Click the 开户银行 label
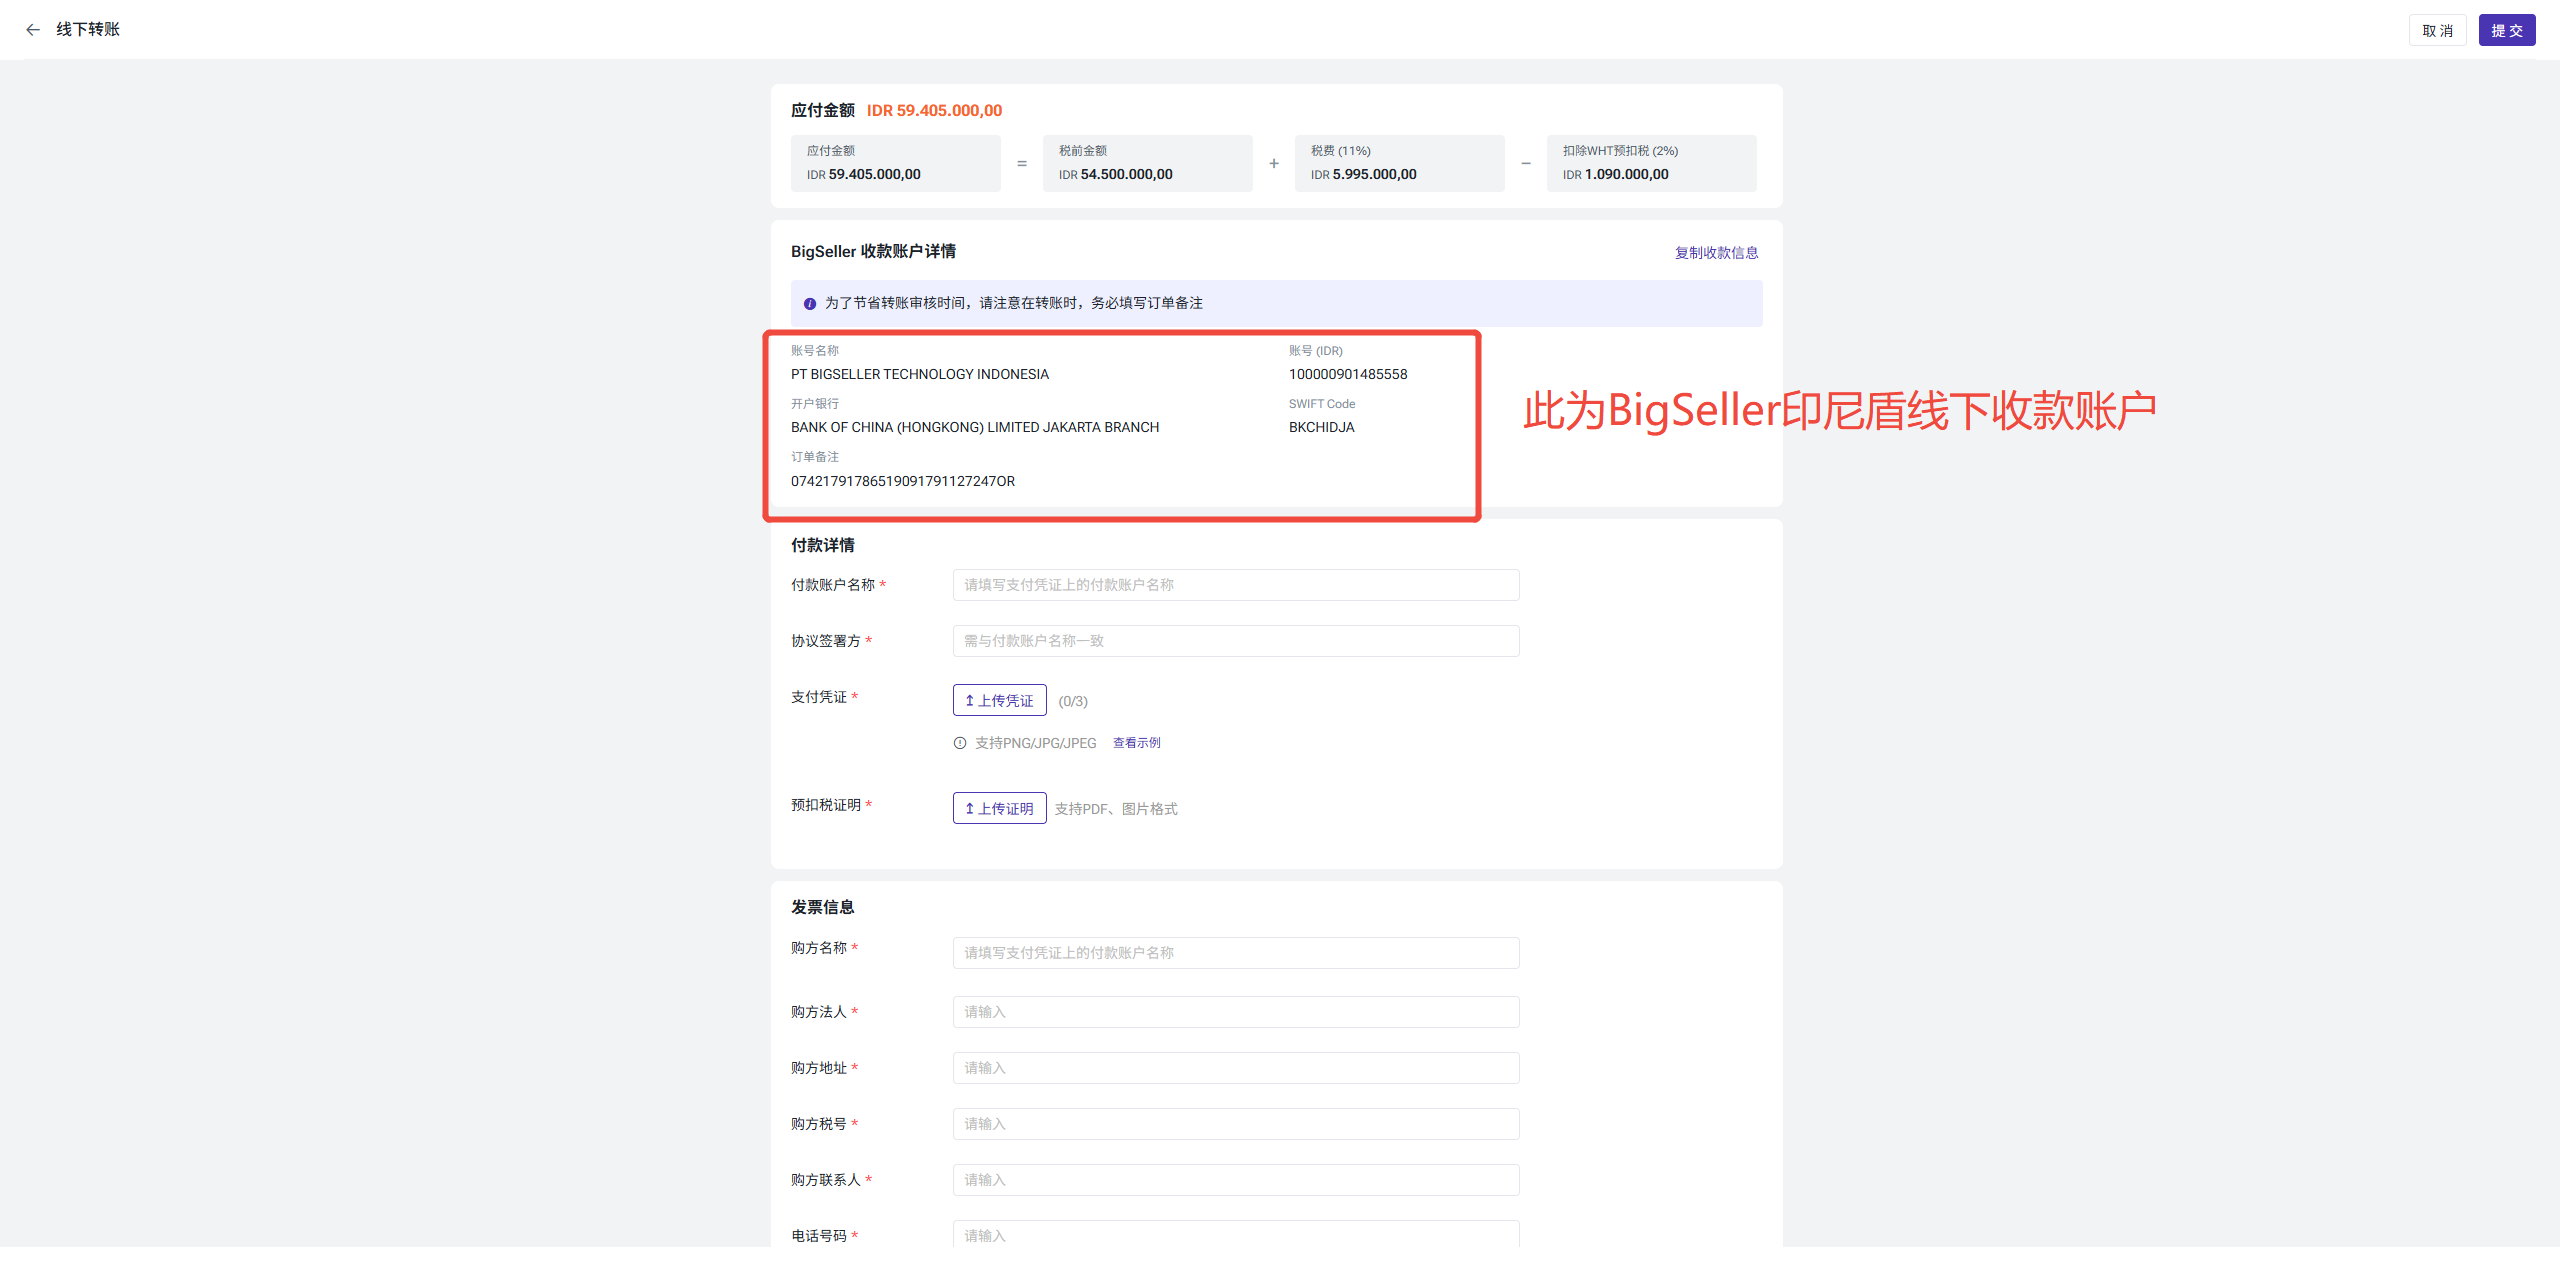The width and height of the screenshot is (2560, 1279). pos(815,404)
